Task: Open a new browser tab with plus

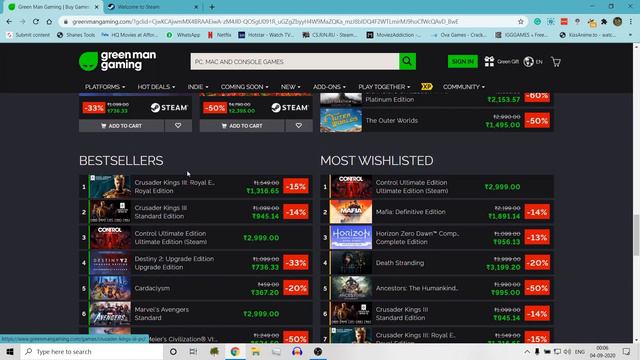Action: (212, 7)
